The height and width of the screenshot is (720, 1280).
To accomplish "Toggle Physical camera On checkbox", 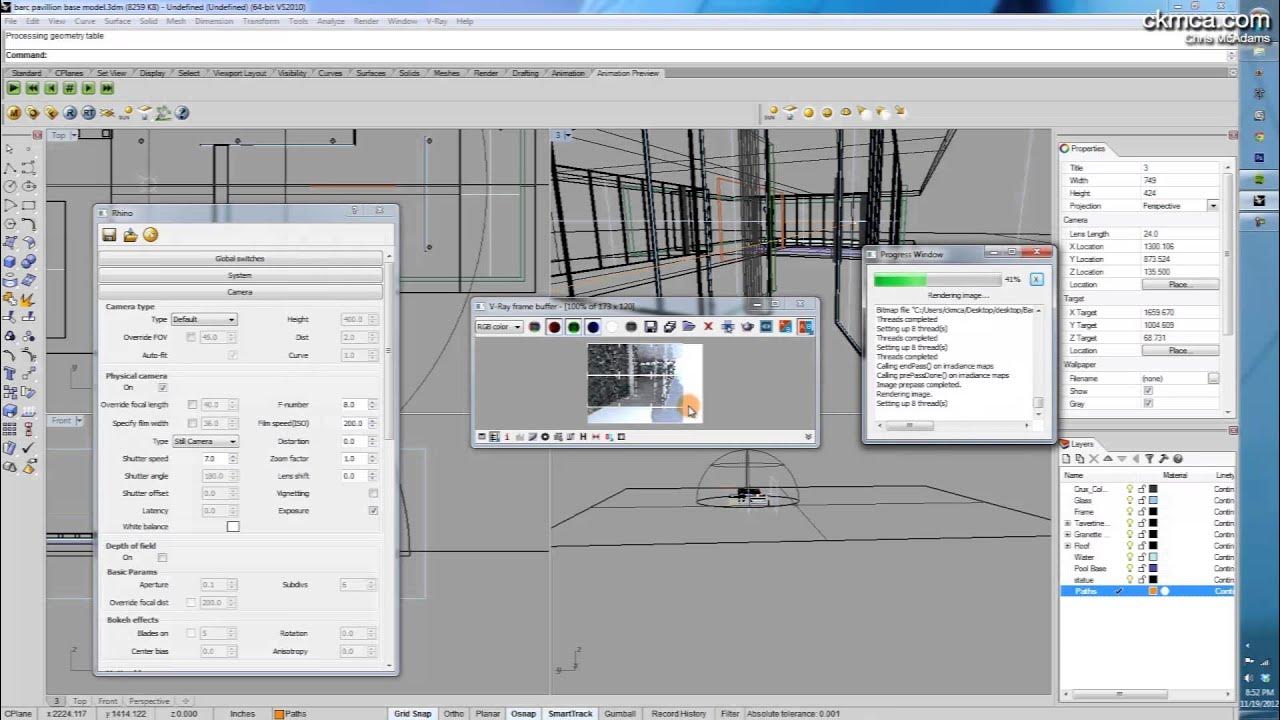I will tap(162, 388).
